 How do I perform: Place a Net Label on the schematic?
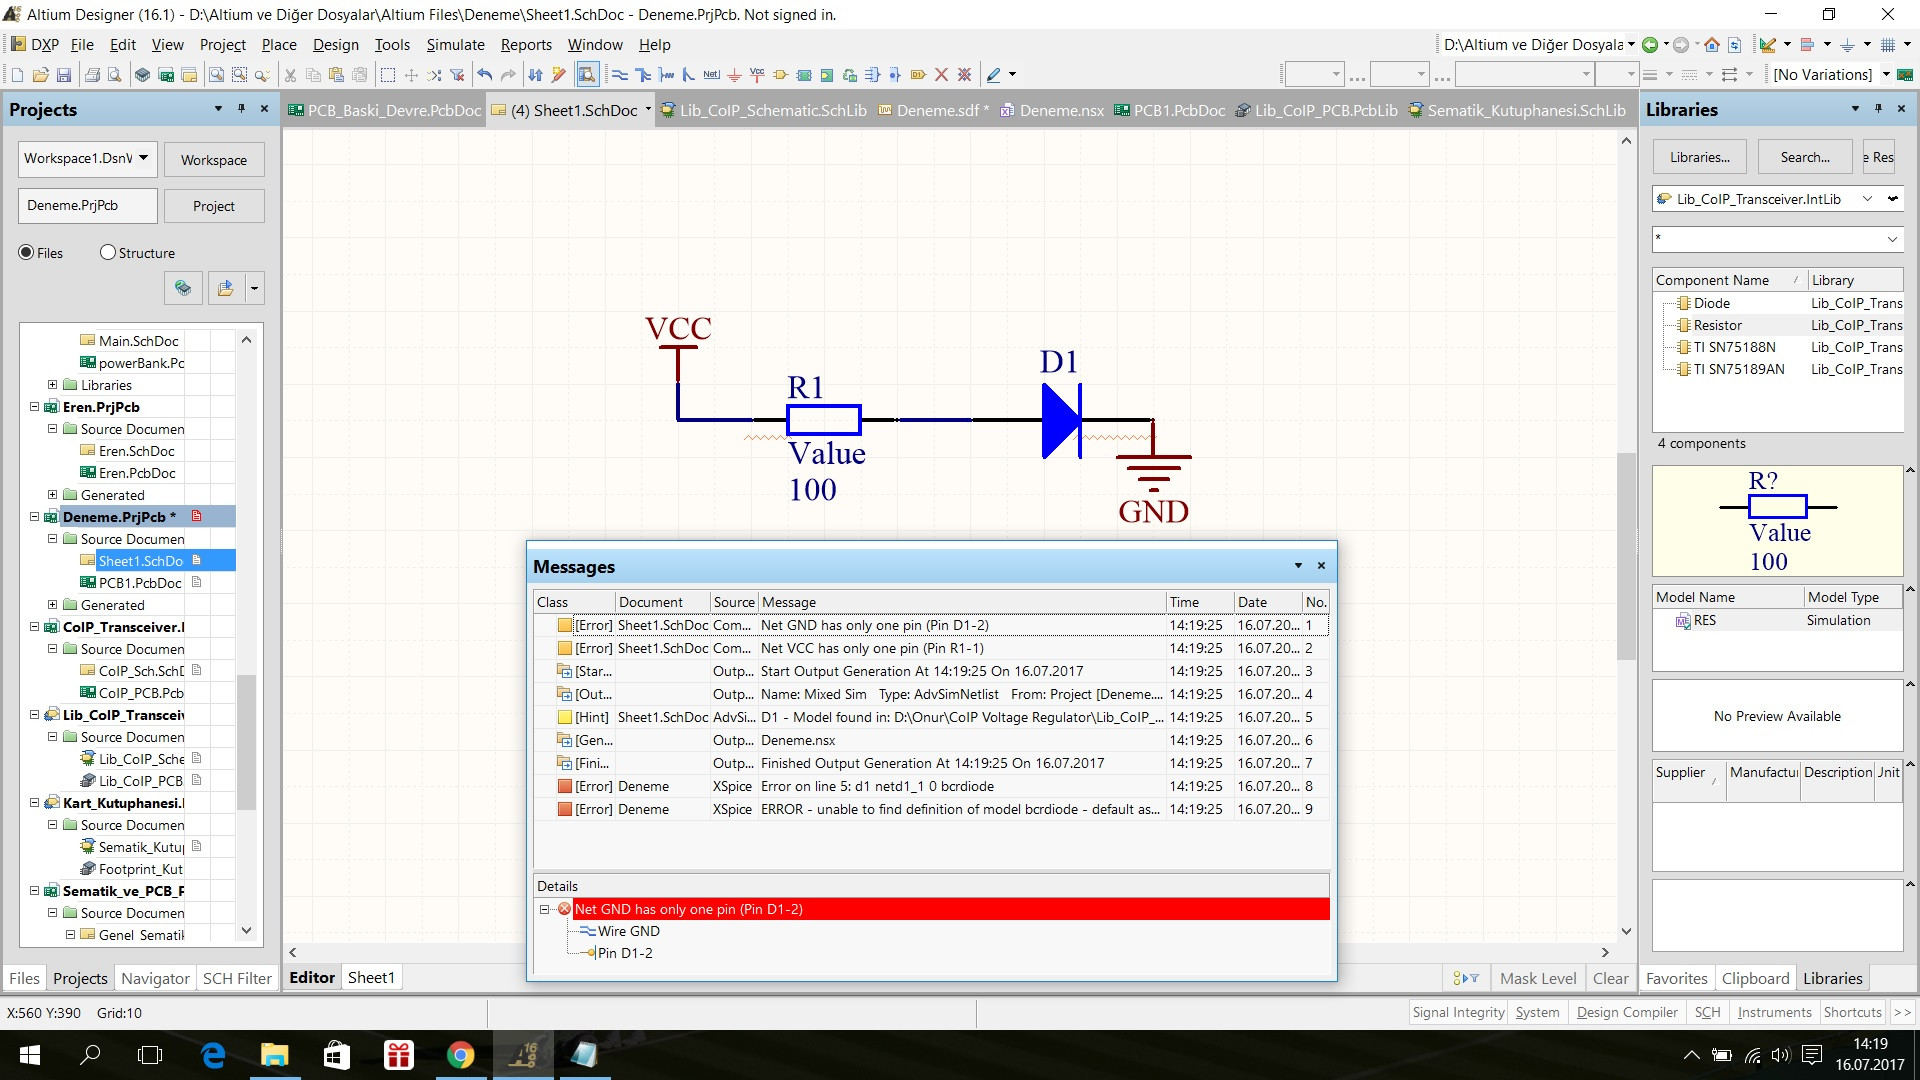click(712, 75)
